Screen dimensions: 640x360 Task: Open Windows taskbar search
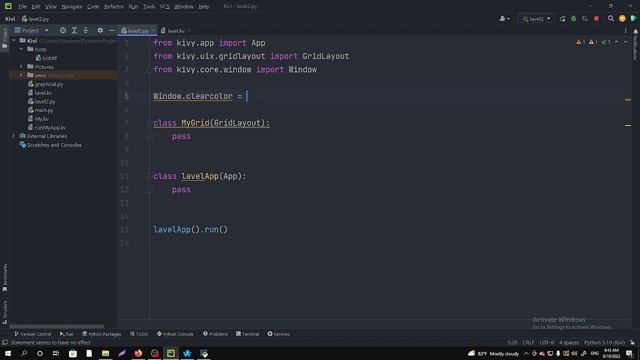tap(24, 353)
